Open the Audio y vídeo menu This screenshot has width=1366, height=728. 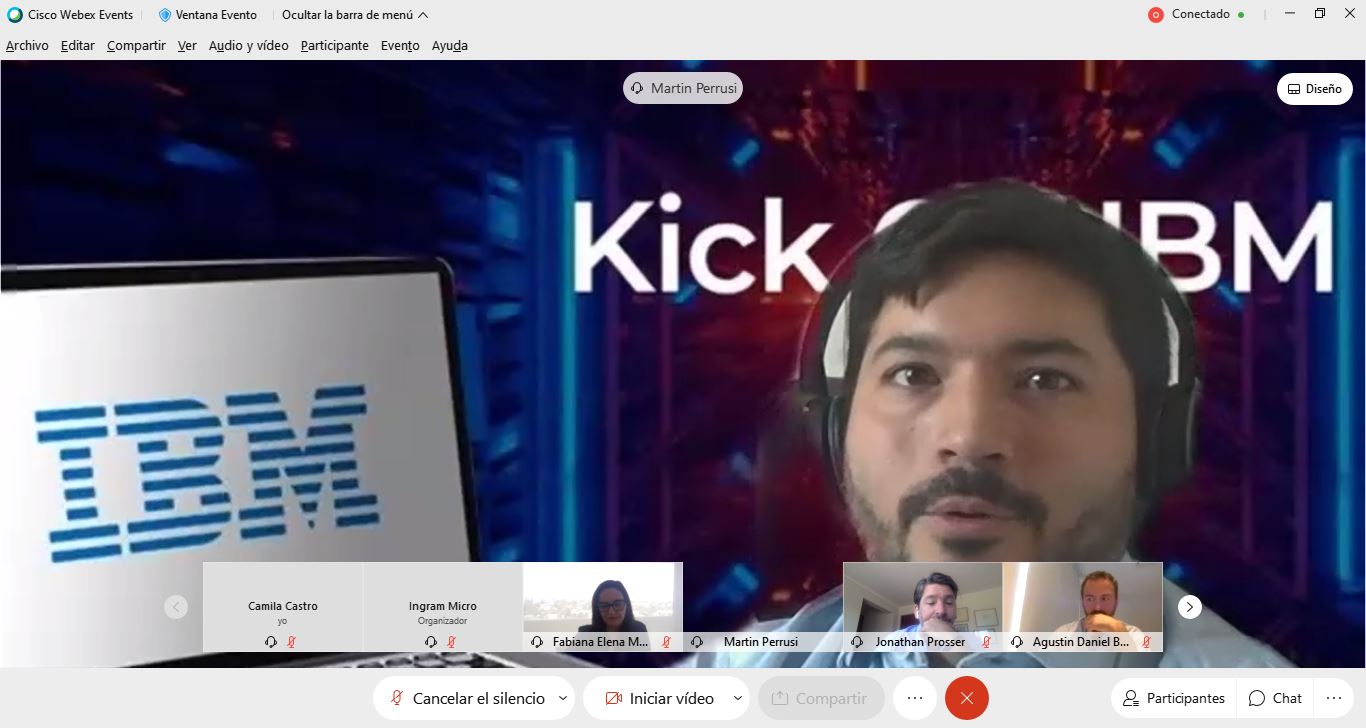coord(247,45)
